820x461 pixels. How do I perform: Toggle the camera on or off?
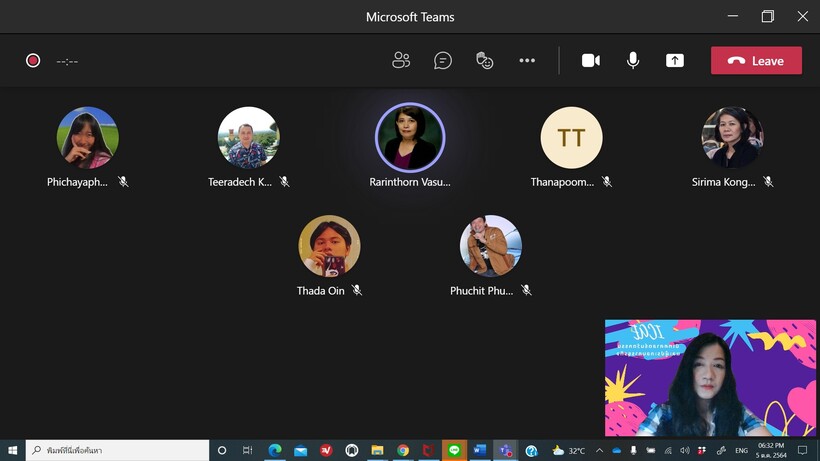tap(591, 61)
